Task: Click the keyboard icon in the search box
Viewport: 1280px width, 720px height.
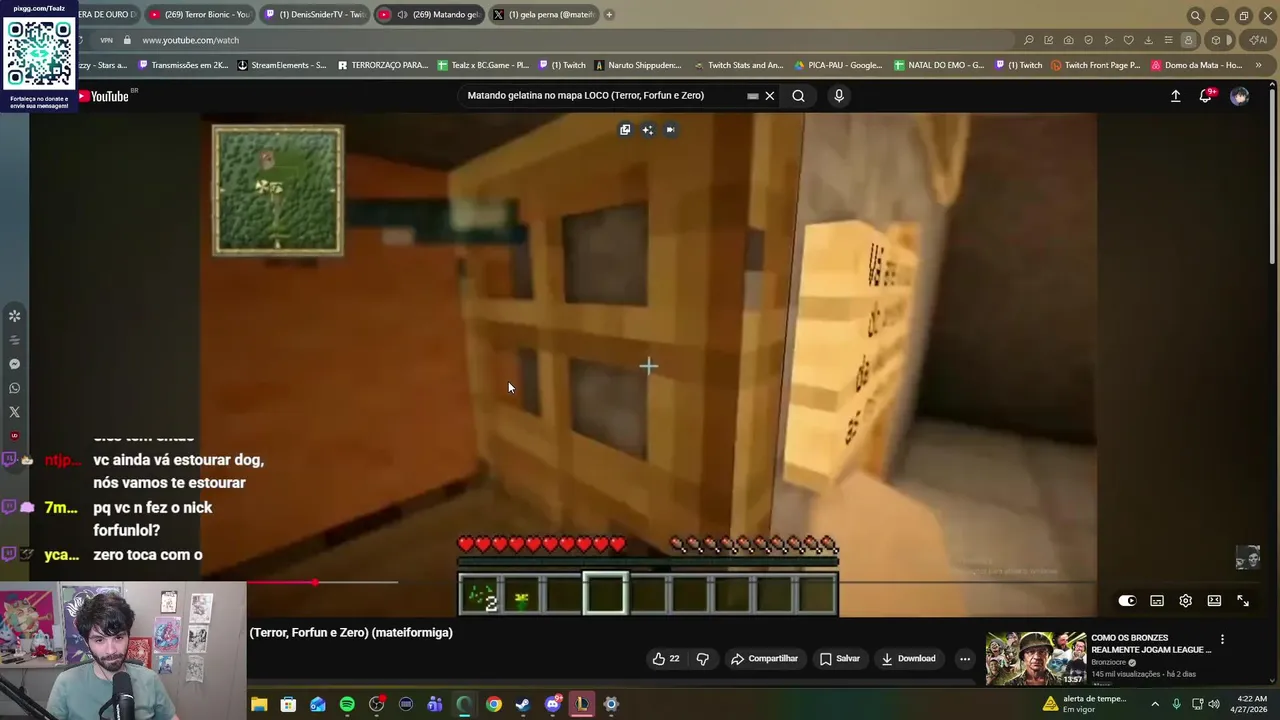Action: [x=753, y=96]
